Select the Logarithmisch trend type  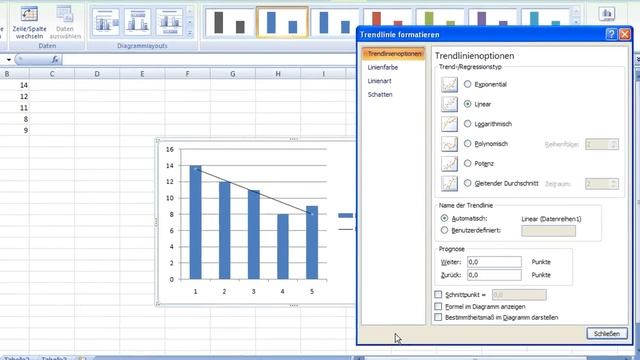(467, 124)
